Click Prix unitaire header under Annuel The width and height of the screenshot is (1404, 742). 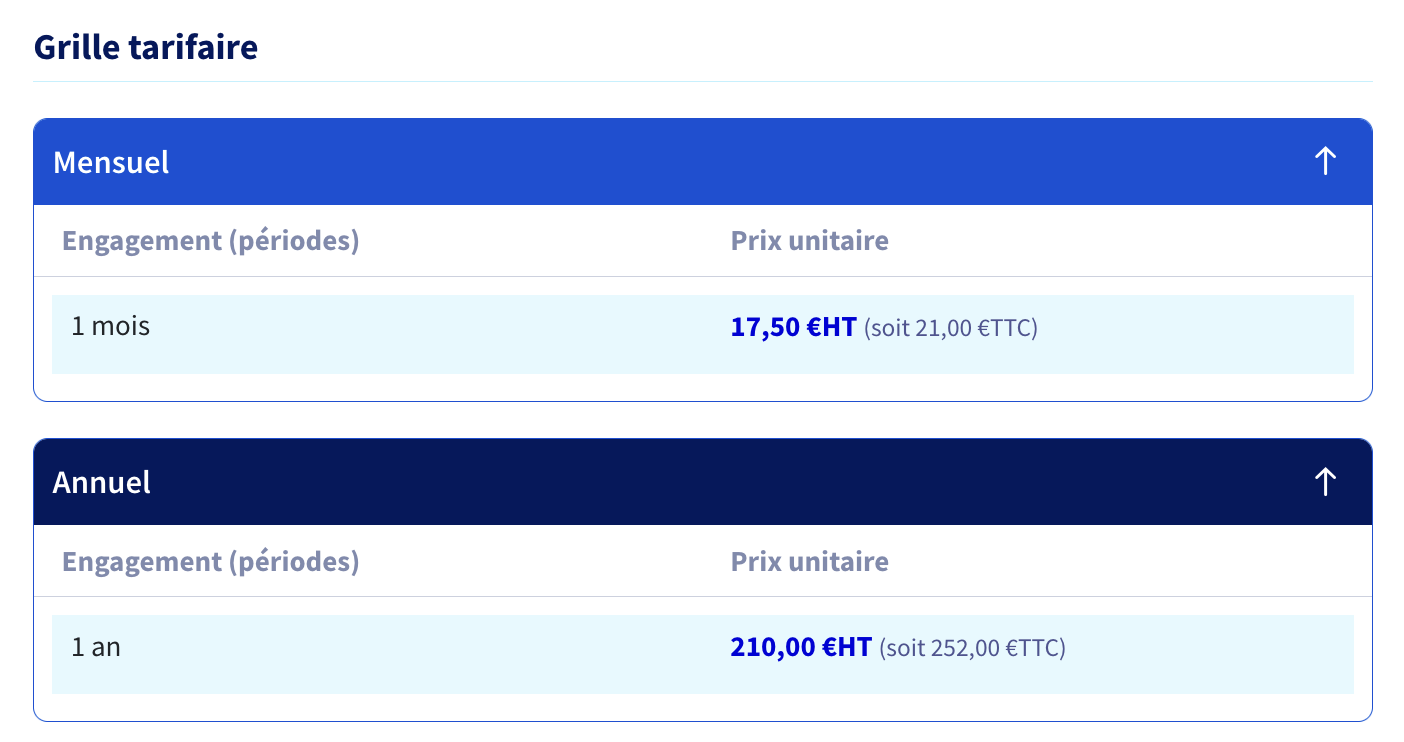pos(809,561)
